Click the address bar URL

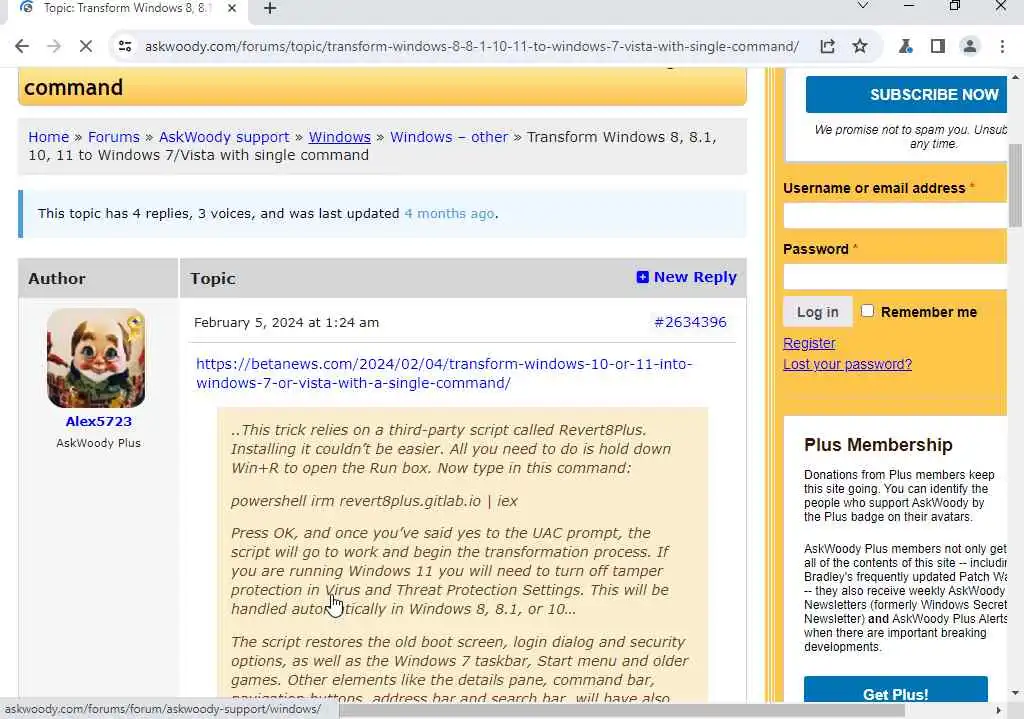point(472,46)
